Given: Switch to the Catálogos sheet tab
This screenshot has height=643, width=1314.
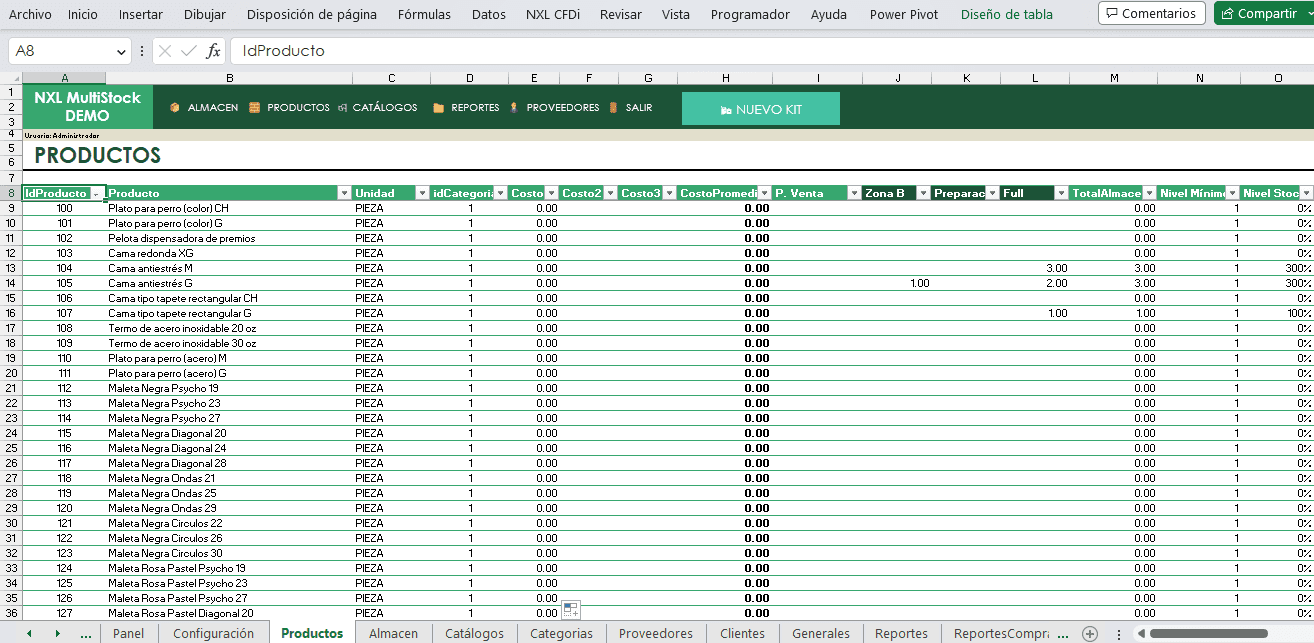Looking at the screenshot, I should click(475, 634).
